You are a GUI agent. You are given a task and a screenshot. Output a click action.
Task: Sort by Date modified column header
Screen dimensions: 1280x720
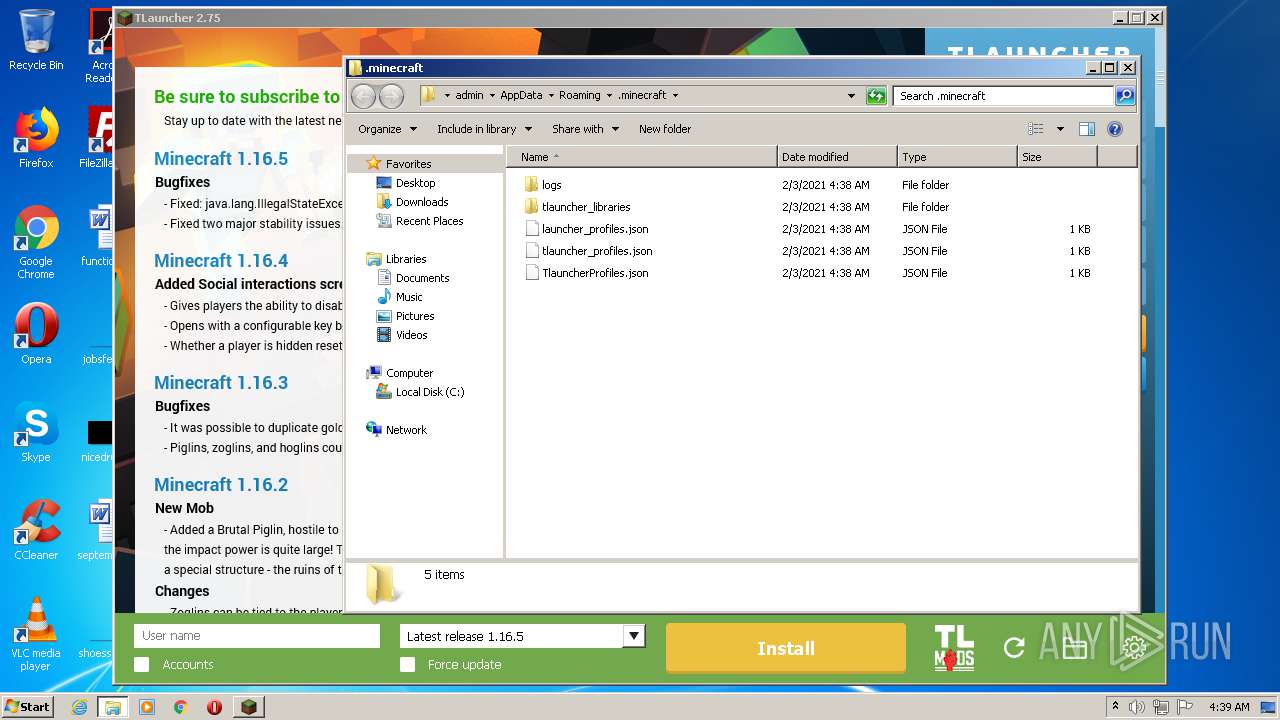(837, 157)
